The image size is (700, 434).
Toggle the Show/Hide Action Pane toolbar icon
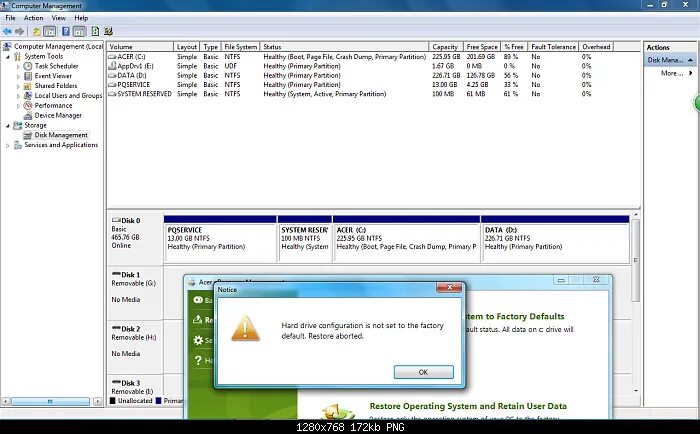(79, 31)
